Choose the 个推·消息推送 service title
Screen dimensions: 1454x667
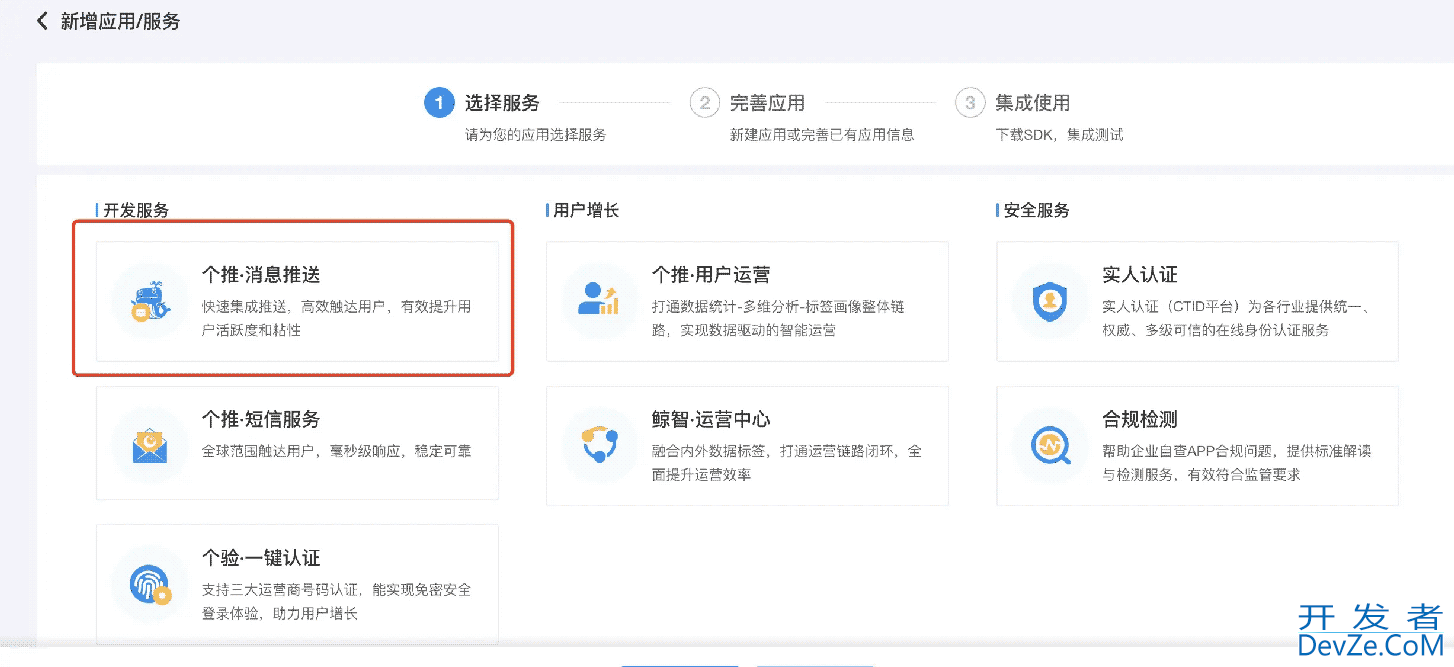(x=261, y=274)
